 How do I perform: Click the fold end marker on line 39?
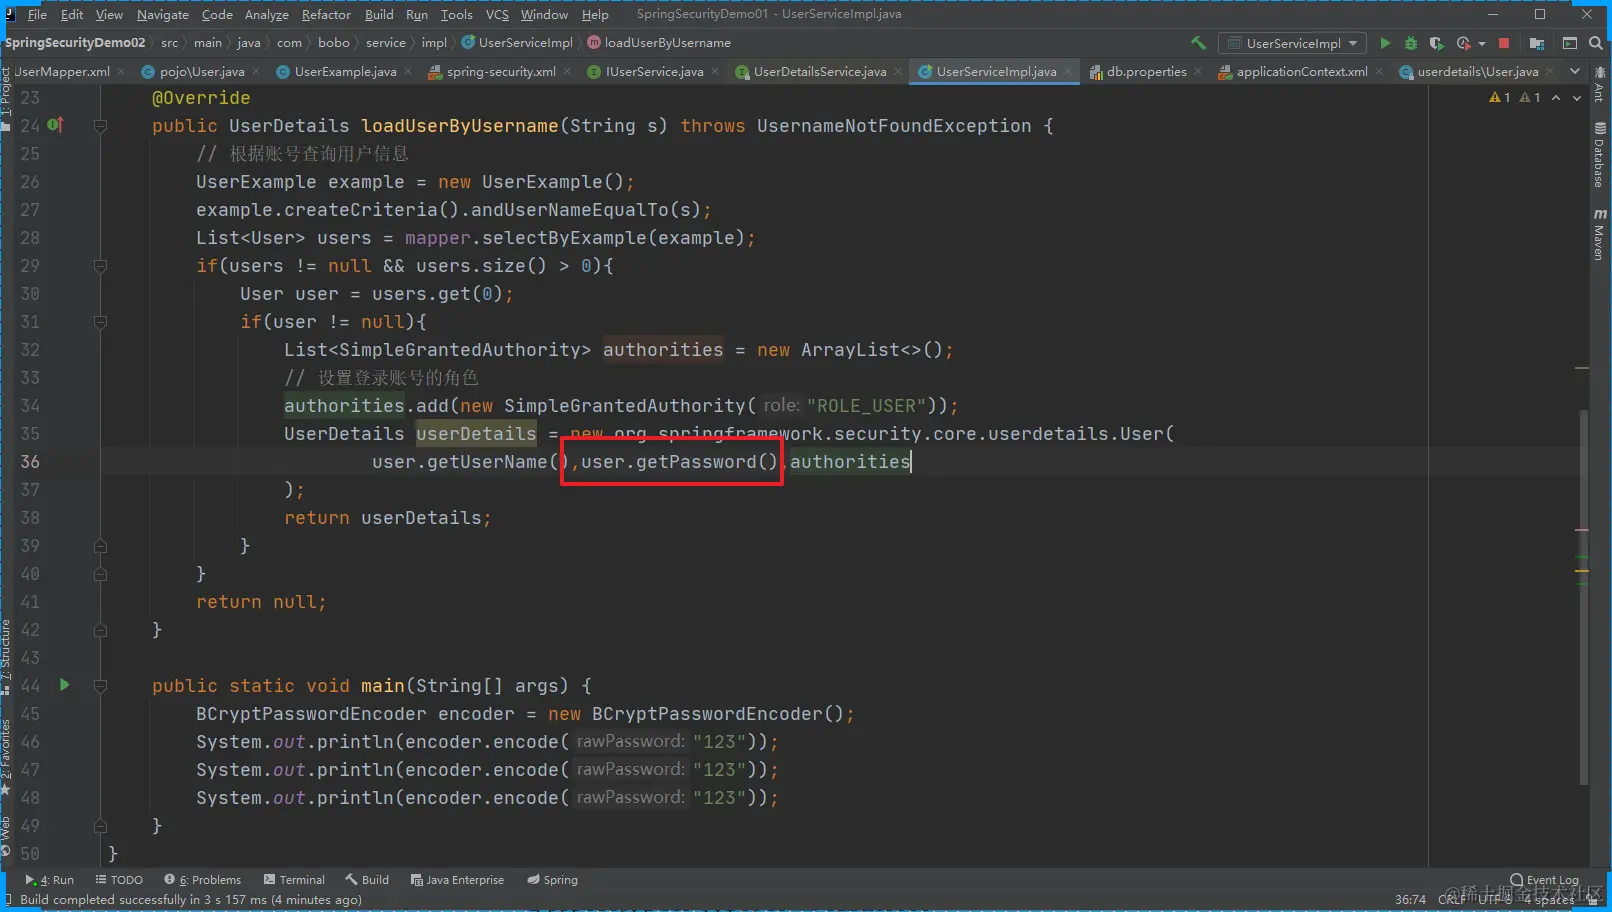[100, 546]
